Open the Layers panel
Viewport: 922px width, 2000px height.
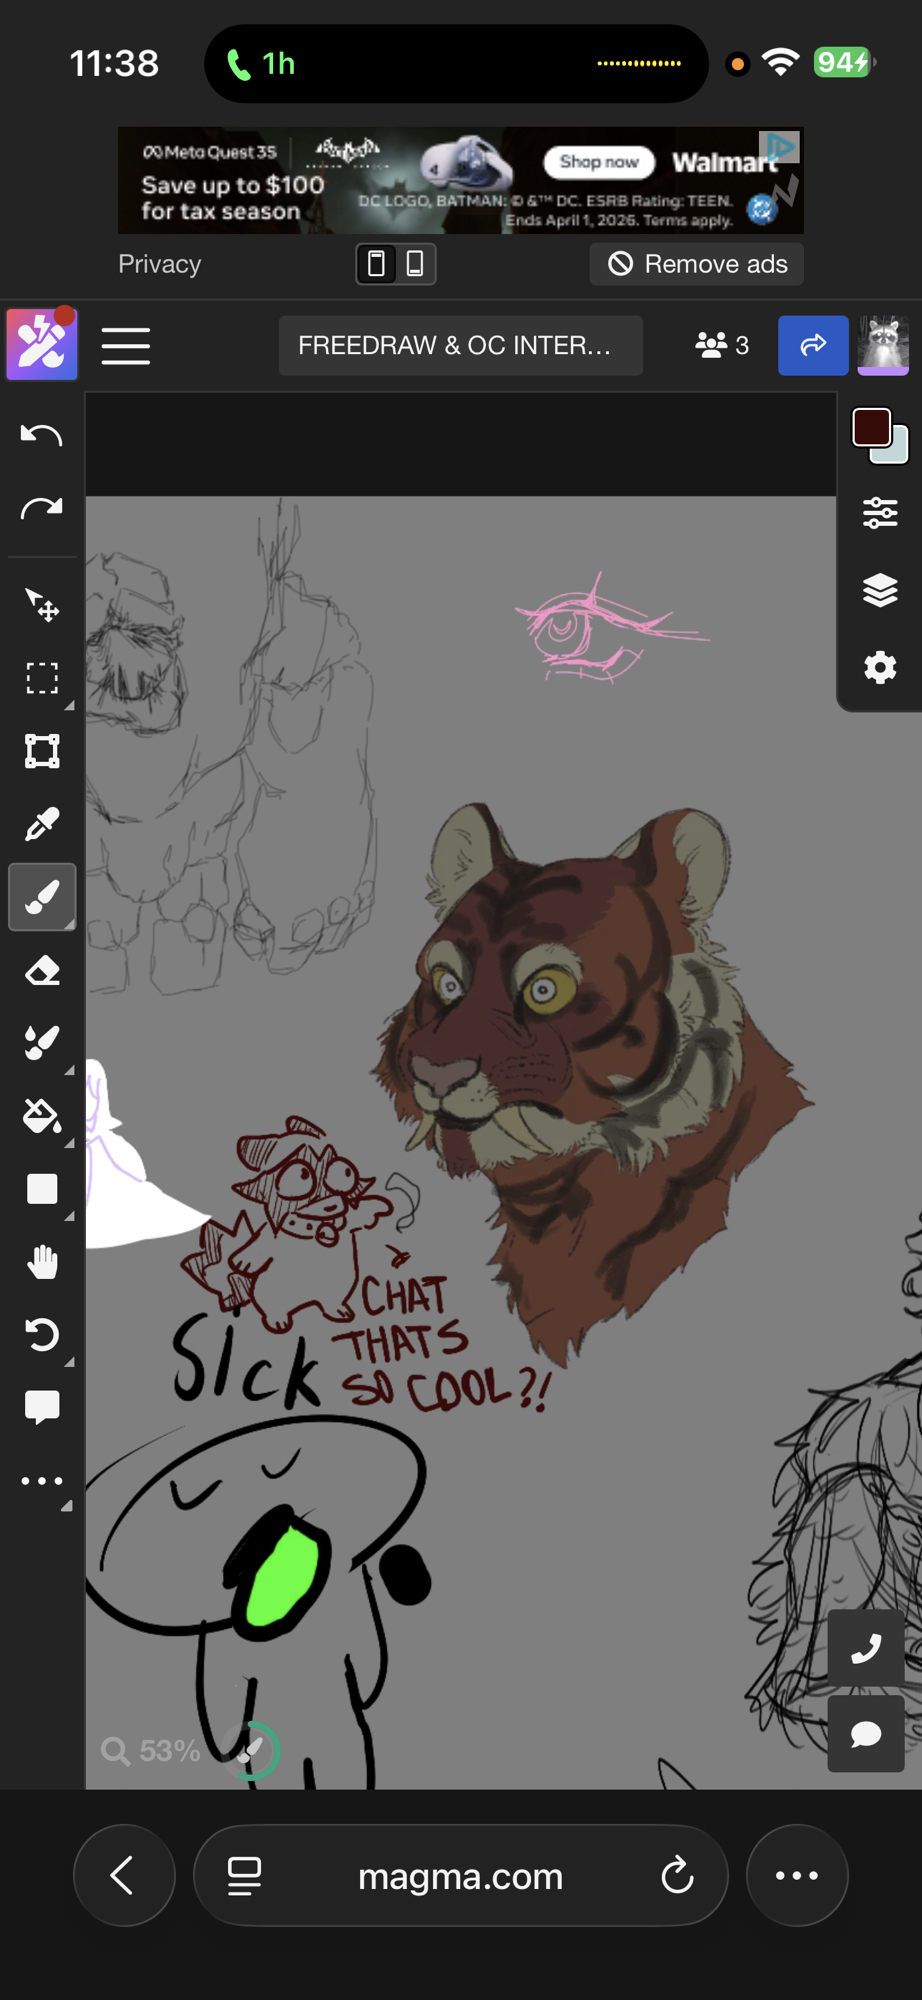click(x=879, y=591)
